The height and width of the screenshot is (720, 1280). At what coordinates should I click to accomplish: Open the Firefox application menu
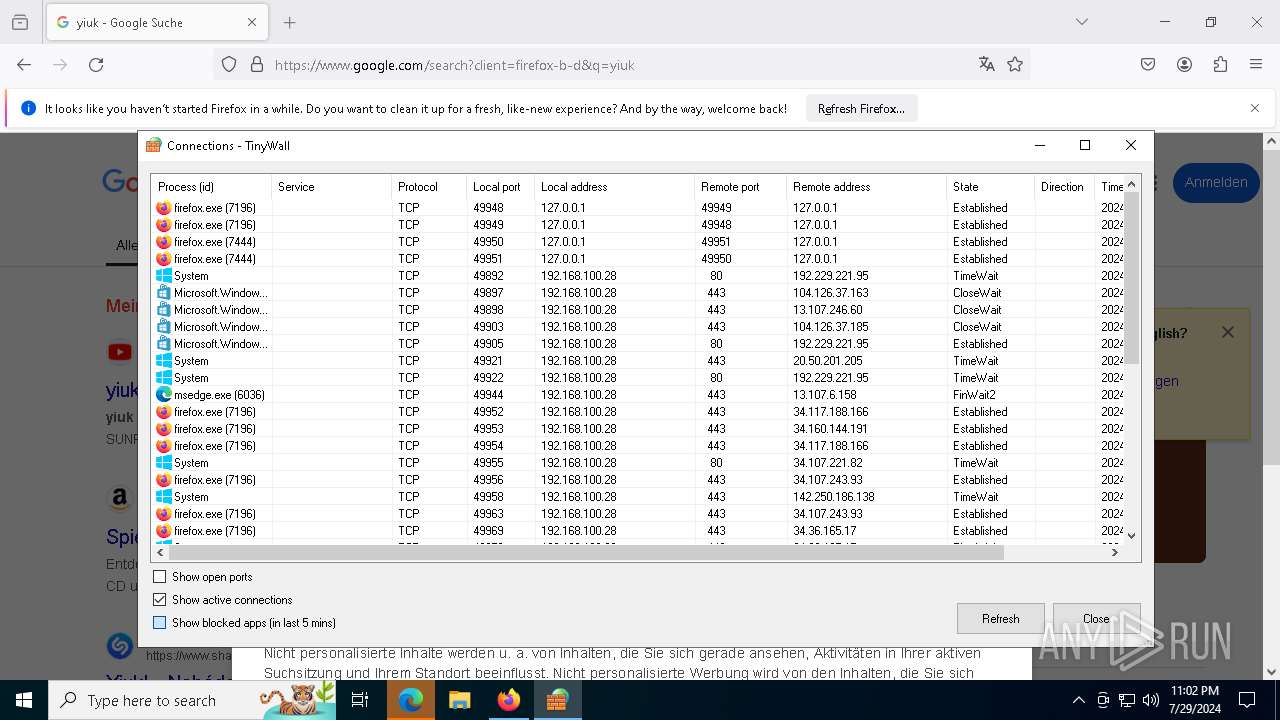[x=1256, y=65]
